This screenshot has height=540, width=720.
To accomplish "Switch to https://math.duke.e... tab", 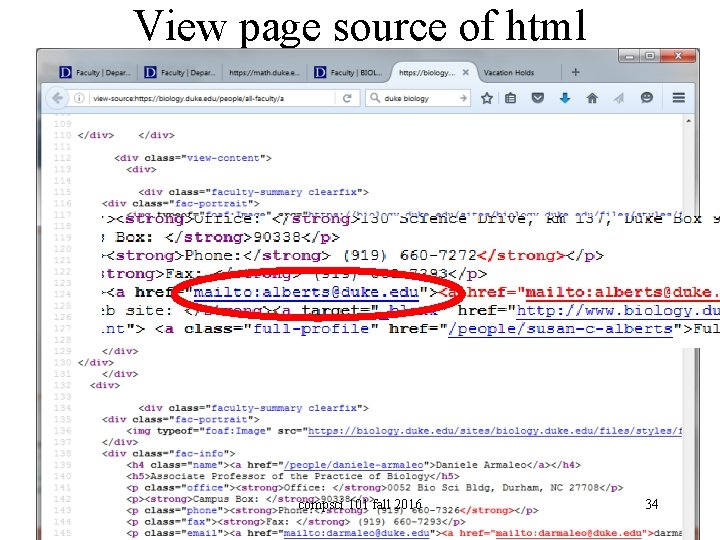I will [264, 72].
